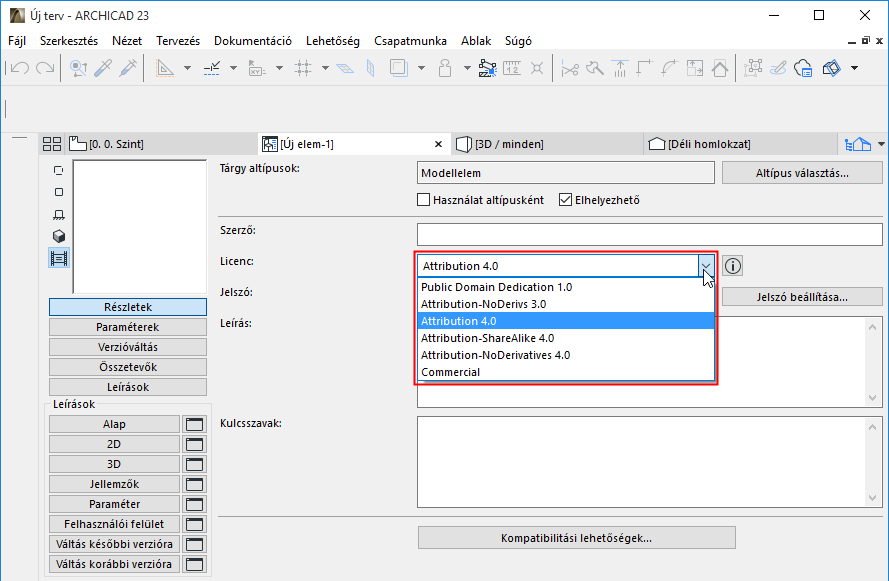Select the 3D cube script icon in sidebar
Viewport: 889px width, 581px height.
pyautogui.click(x=58, y=236)
